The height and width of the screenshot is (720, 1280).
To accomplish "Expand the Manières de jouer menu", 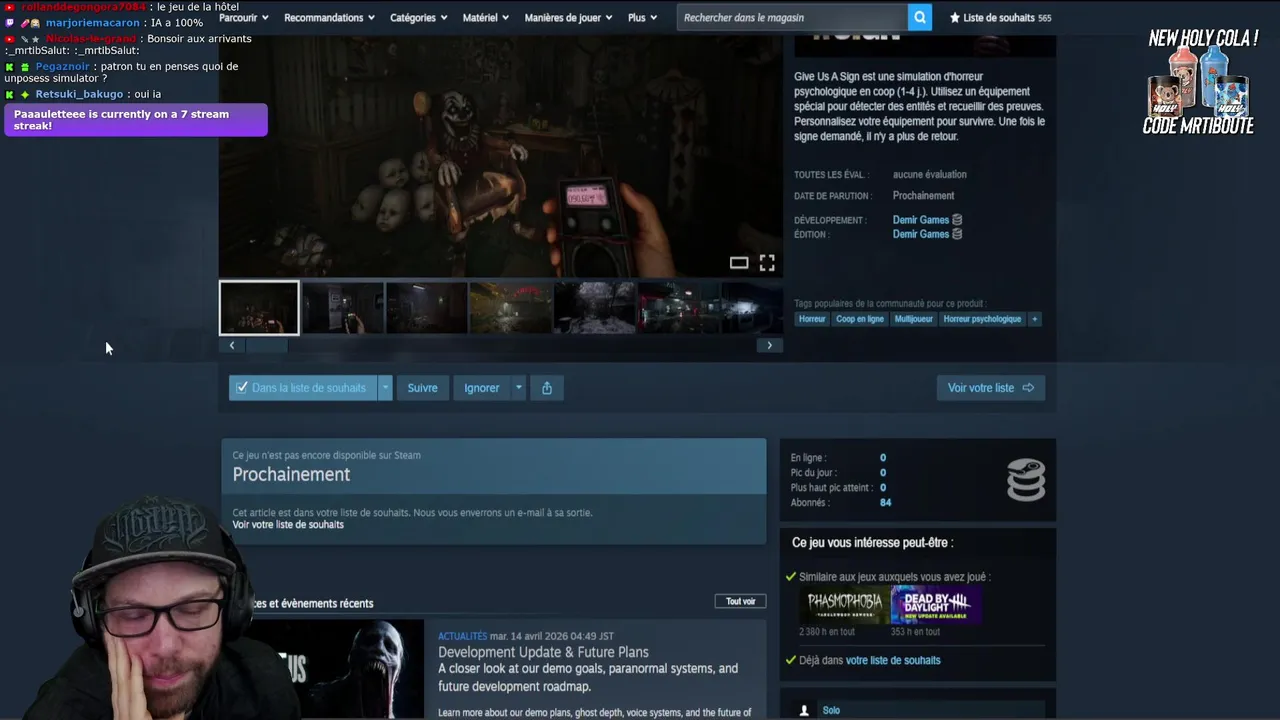I will (x=569, y=17).
